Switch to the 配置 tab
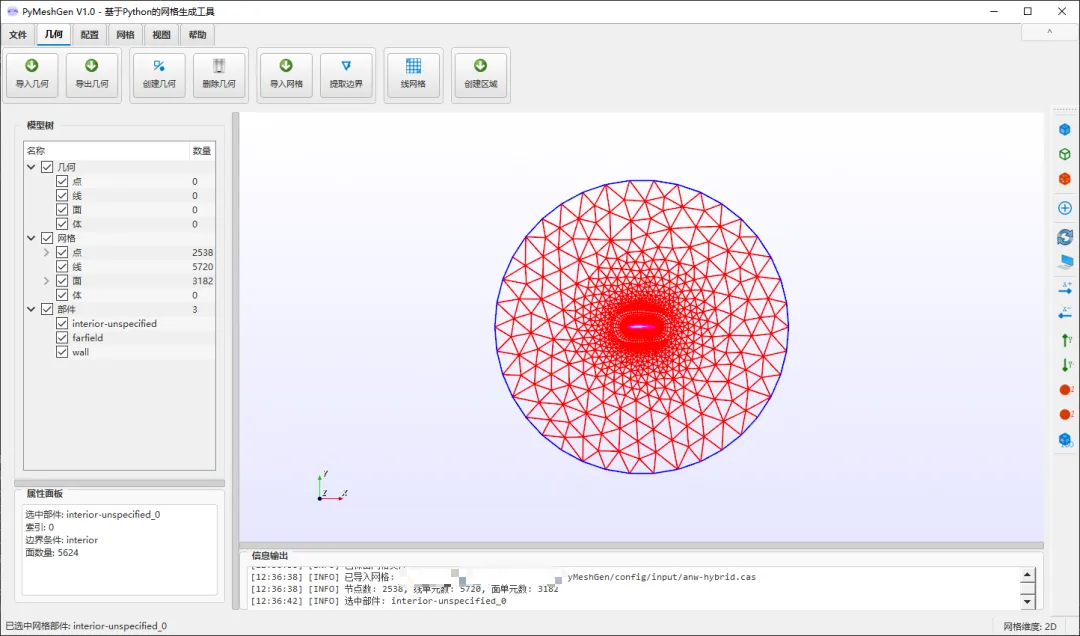The width and height of the screenshot is (1080, 636). click(x=90, y=34)
